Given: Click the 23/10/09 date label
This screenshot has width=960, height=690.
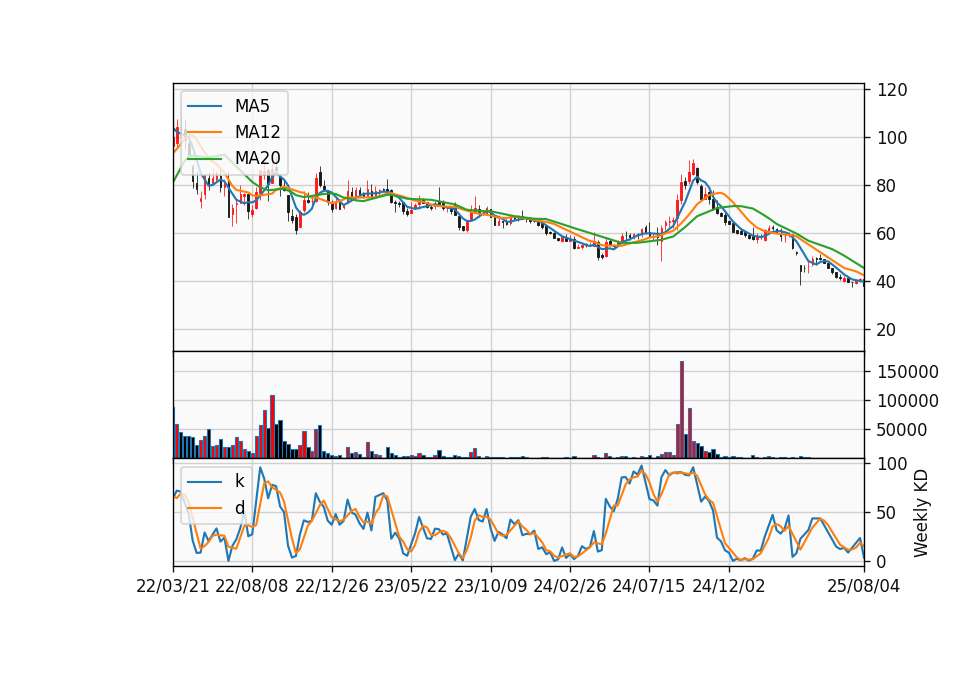Looking at the screenshot, I should coord(490,586).
